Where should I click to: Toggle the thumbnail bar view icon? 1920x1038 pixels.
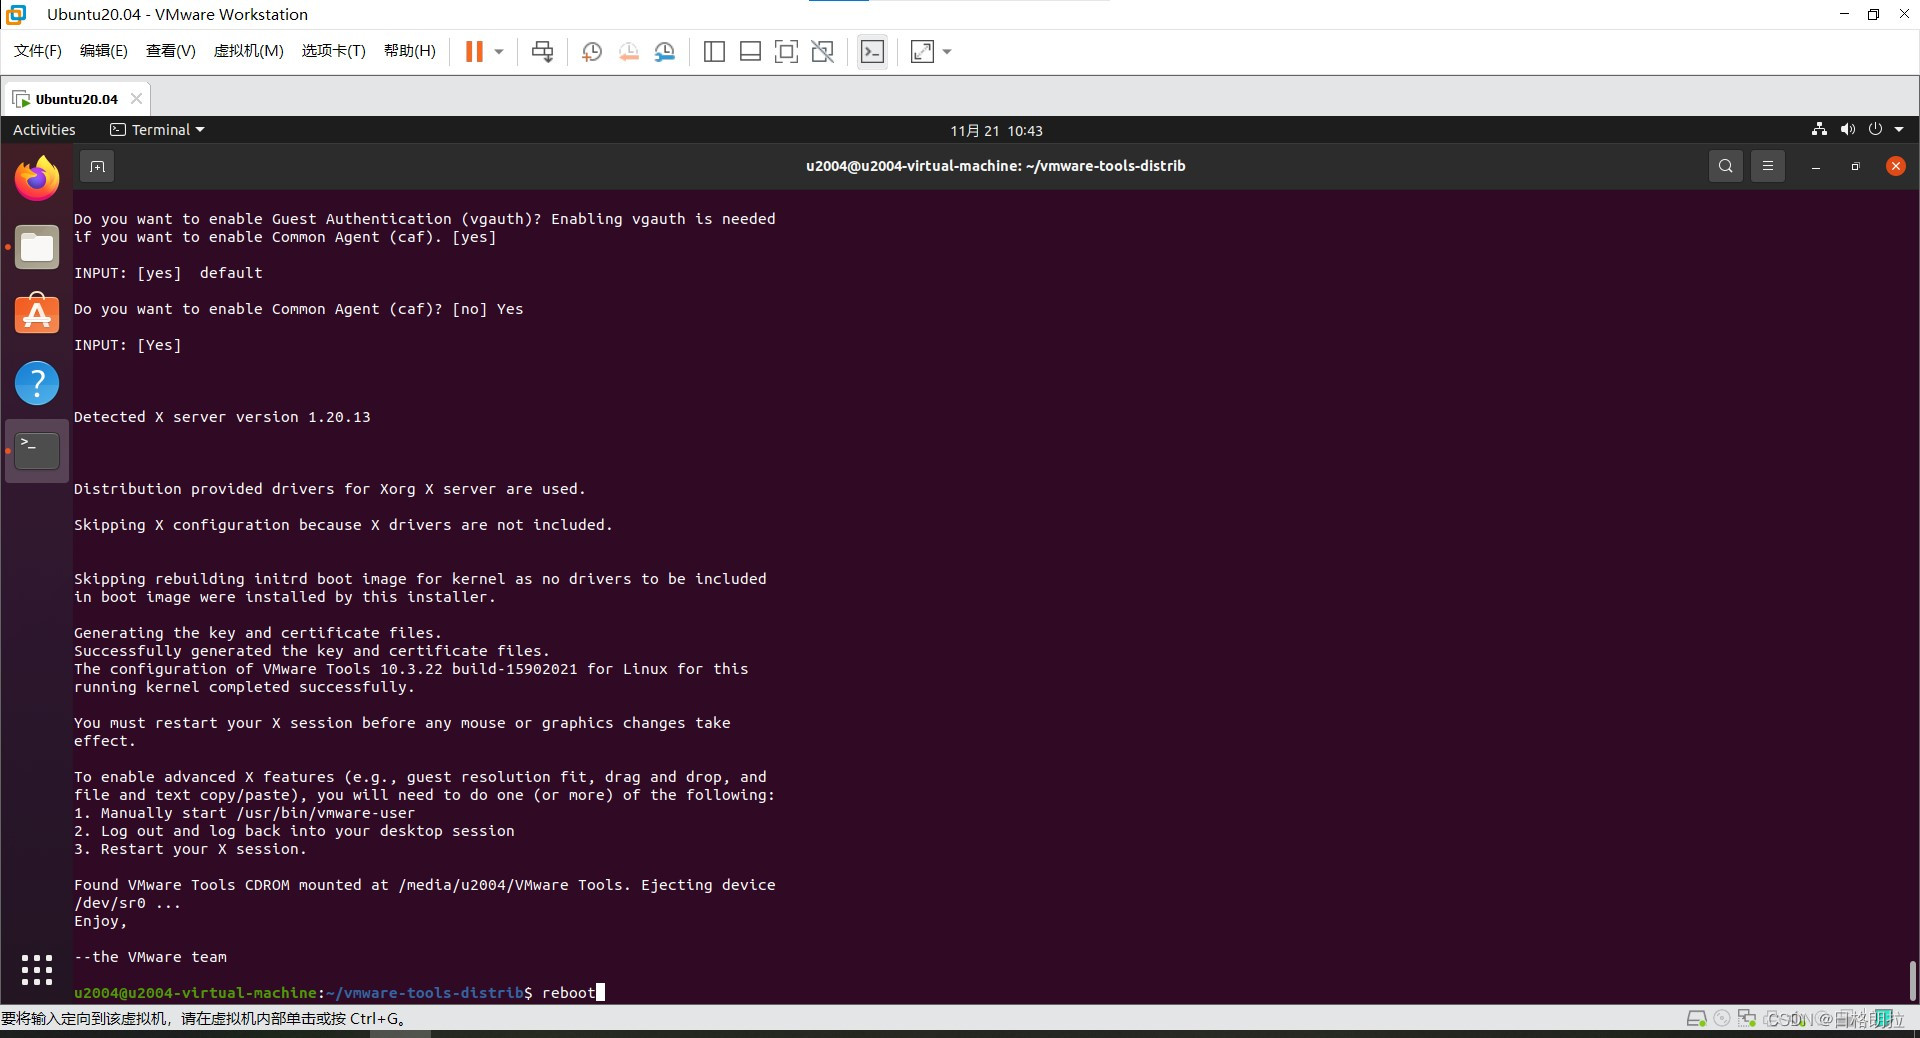coord(750,52)
